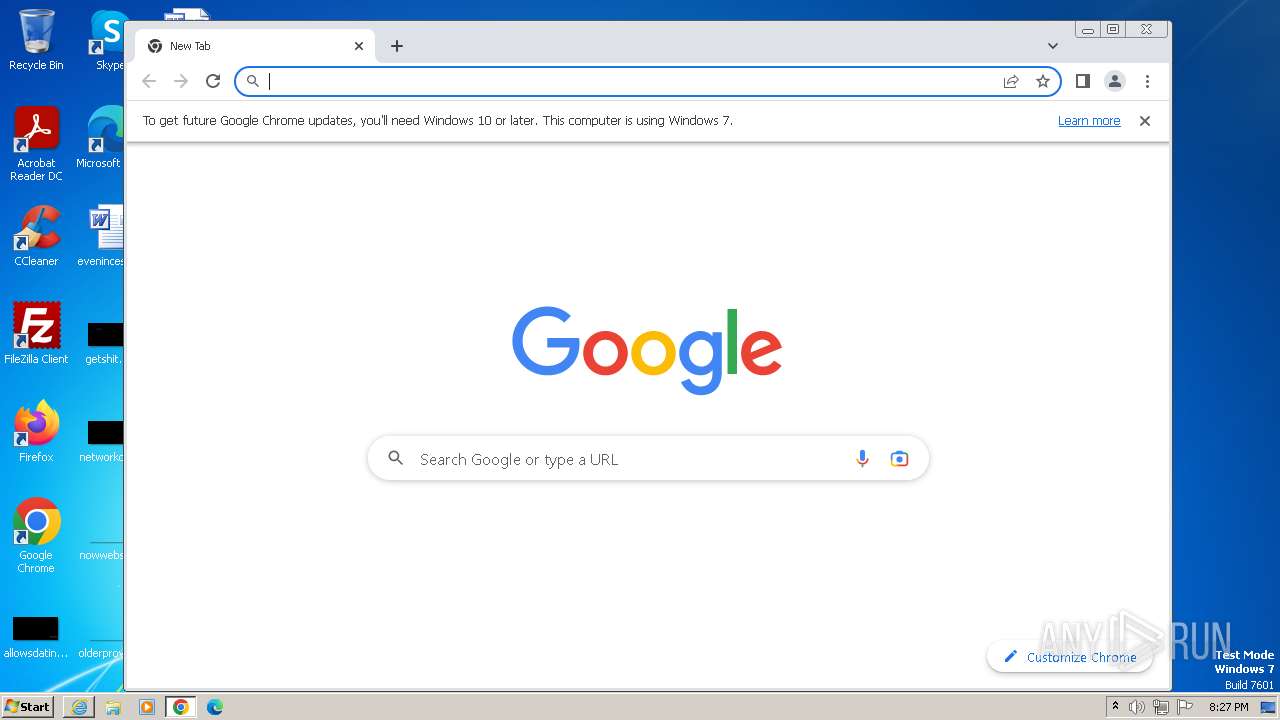Screen dimensions: 1280x720
Task: Reload the page in Chrome
Action: click(213, 81)
